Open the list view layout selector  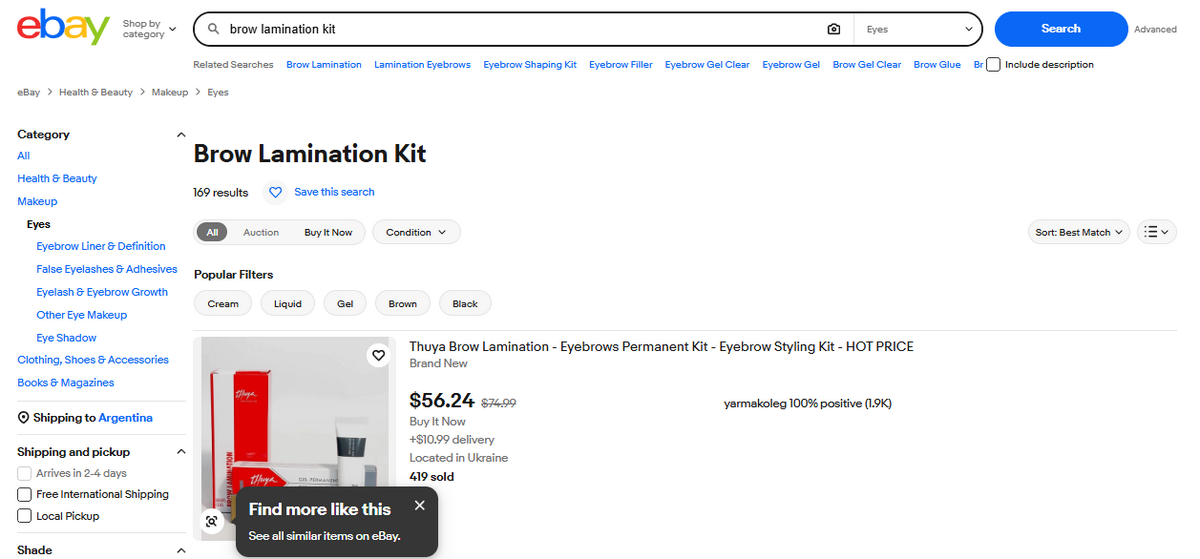click(x=1156, y=232)
